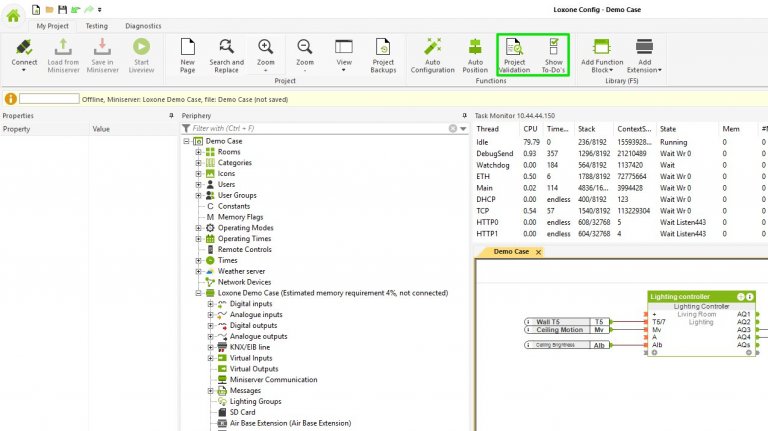Screen dimensions: 768x431
Task: Switch to the My Project tab
Action: pyautogui.click(x=52, y=26)
